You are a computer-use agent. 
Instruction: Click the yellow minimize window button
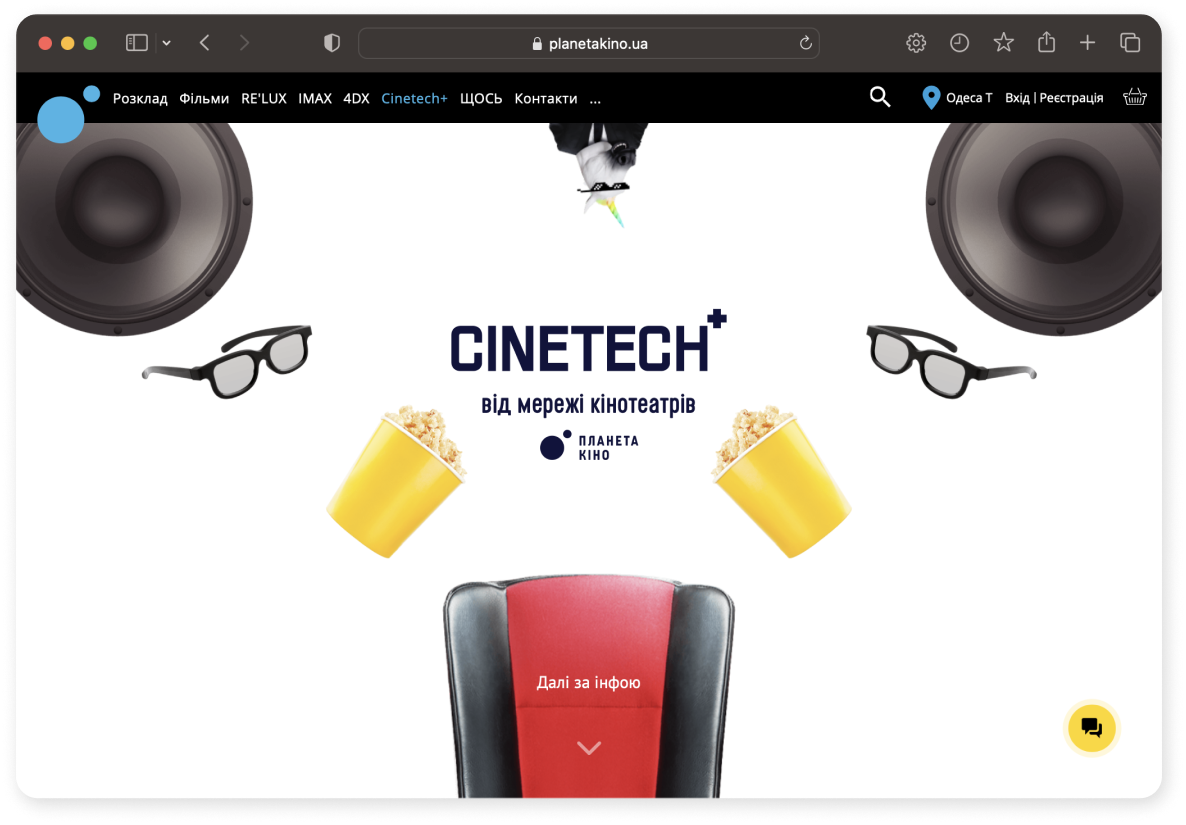coord(67,43)
